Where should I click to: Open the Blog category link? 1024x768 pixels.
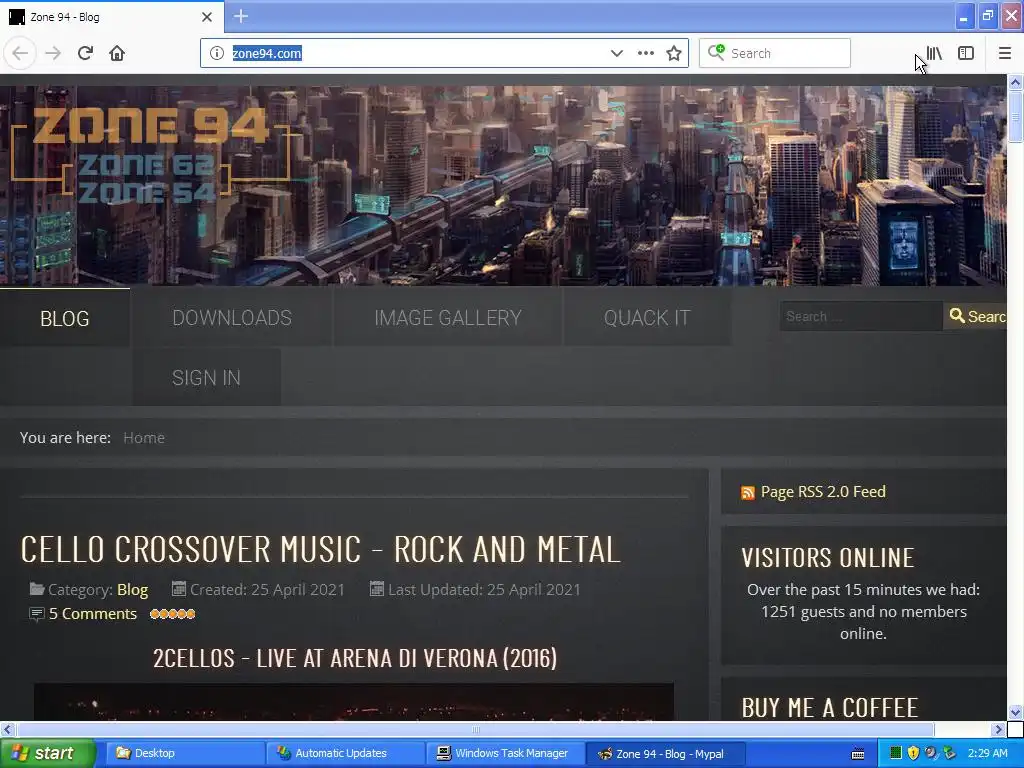[133, 590]
